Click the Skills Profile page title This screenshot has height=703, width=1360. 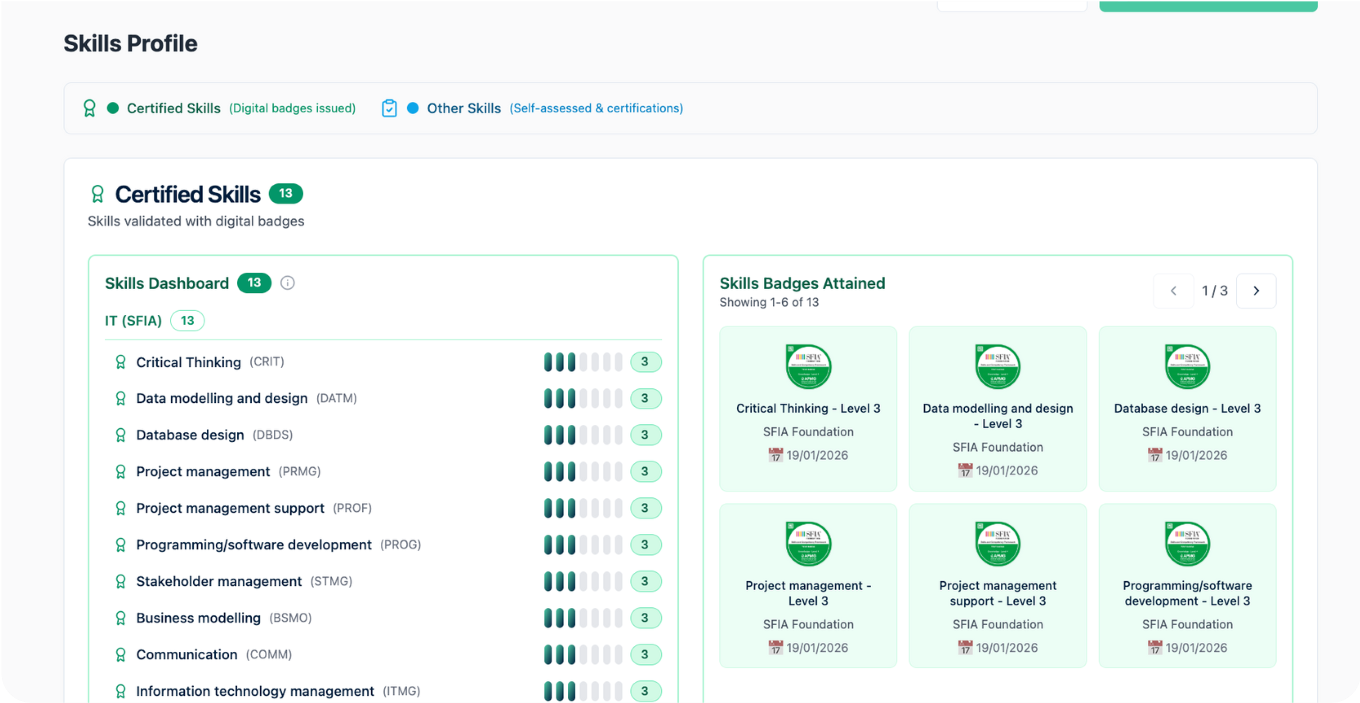tap(131, 43)
